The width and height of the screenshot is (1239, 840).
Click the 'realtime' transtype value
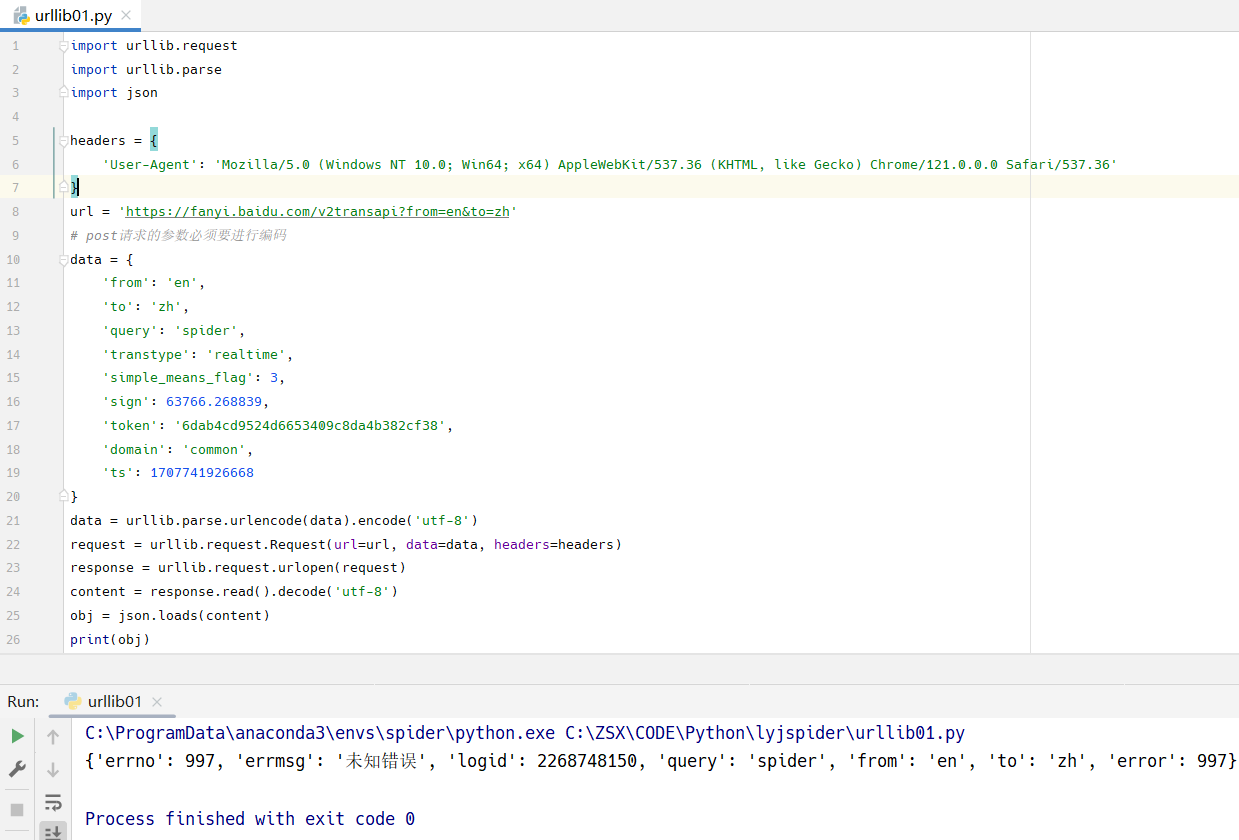click(x=246, y=354)
